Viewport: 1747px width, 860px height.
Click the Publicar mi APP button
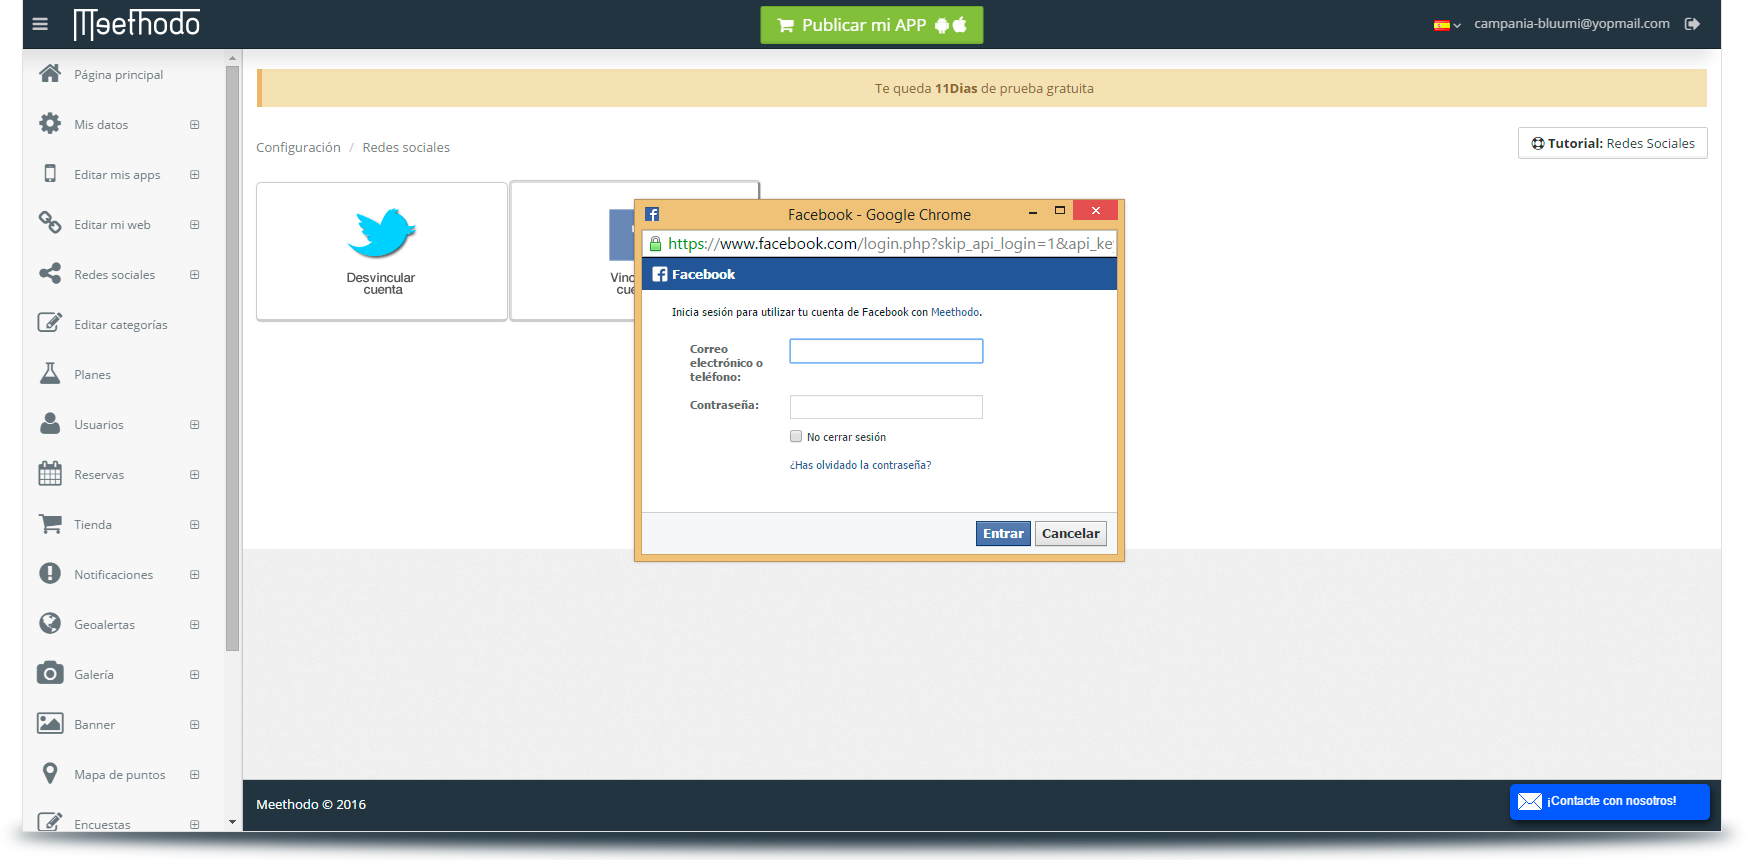872,25
